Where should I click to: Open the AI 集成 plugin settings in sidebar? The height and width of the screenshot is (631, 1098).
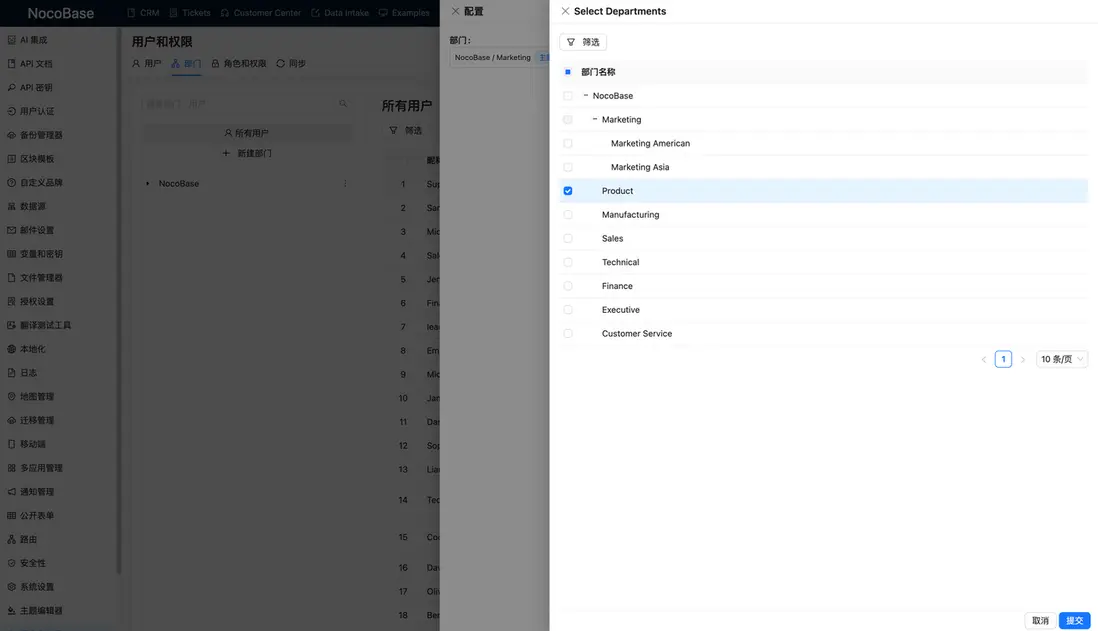[32, 37]
